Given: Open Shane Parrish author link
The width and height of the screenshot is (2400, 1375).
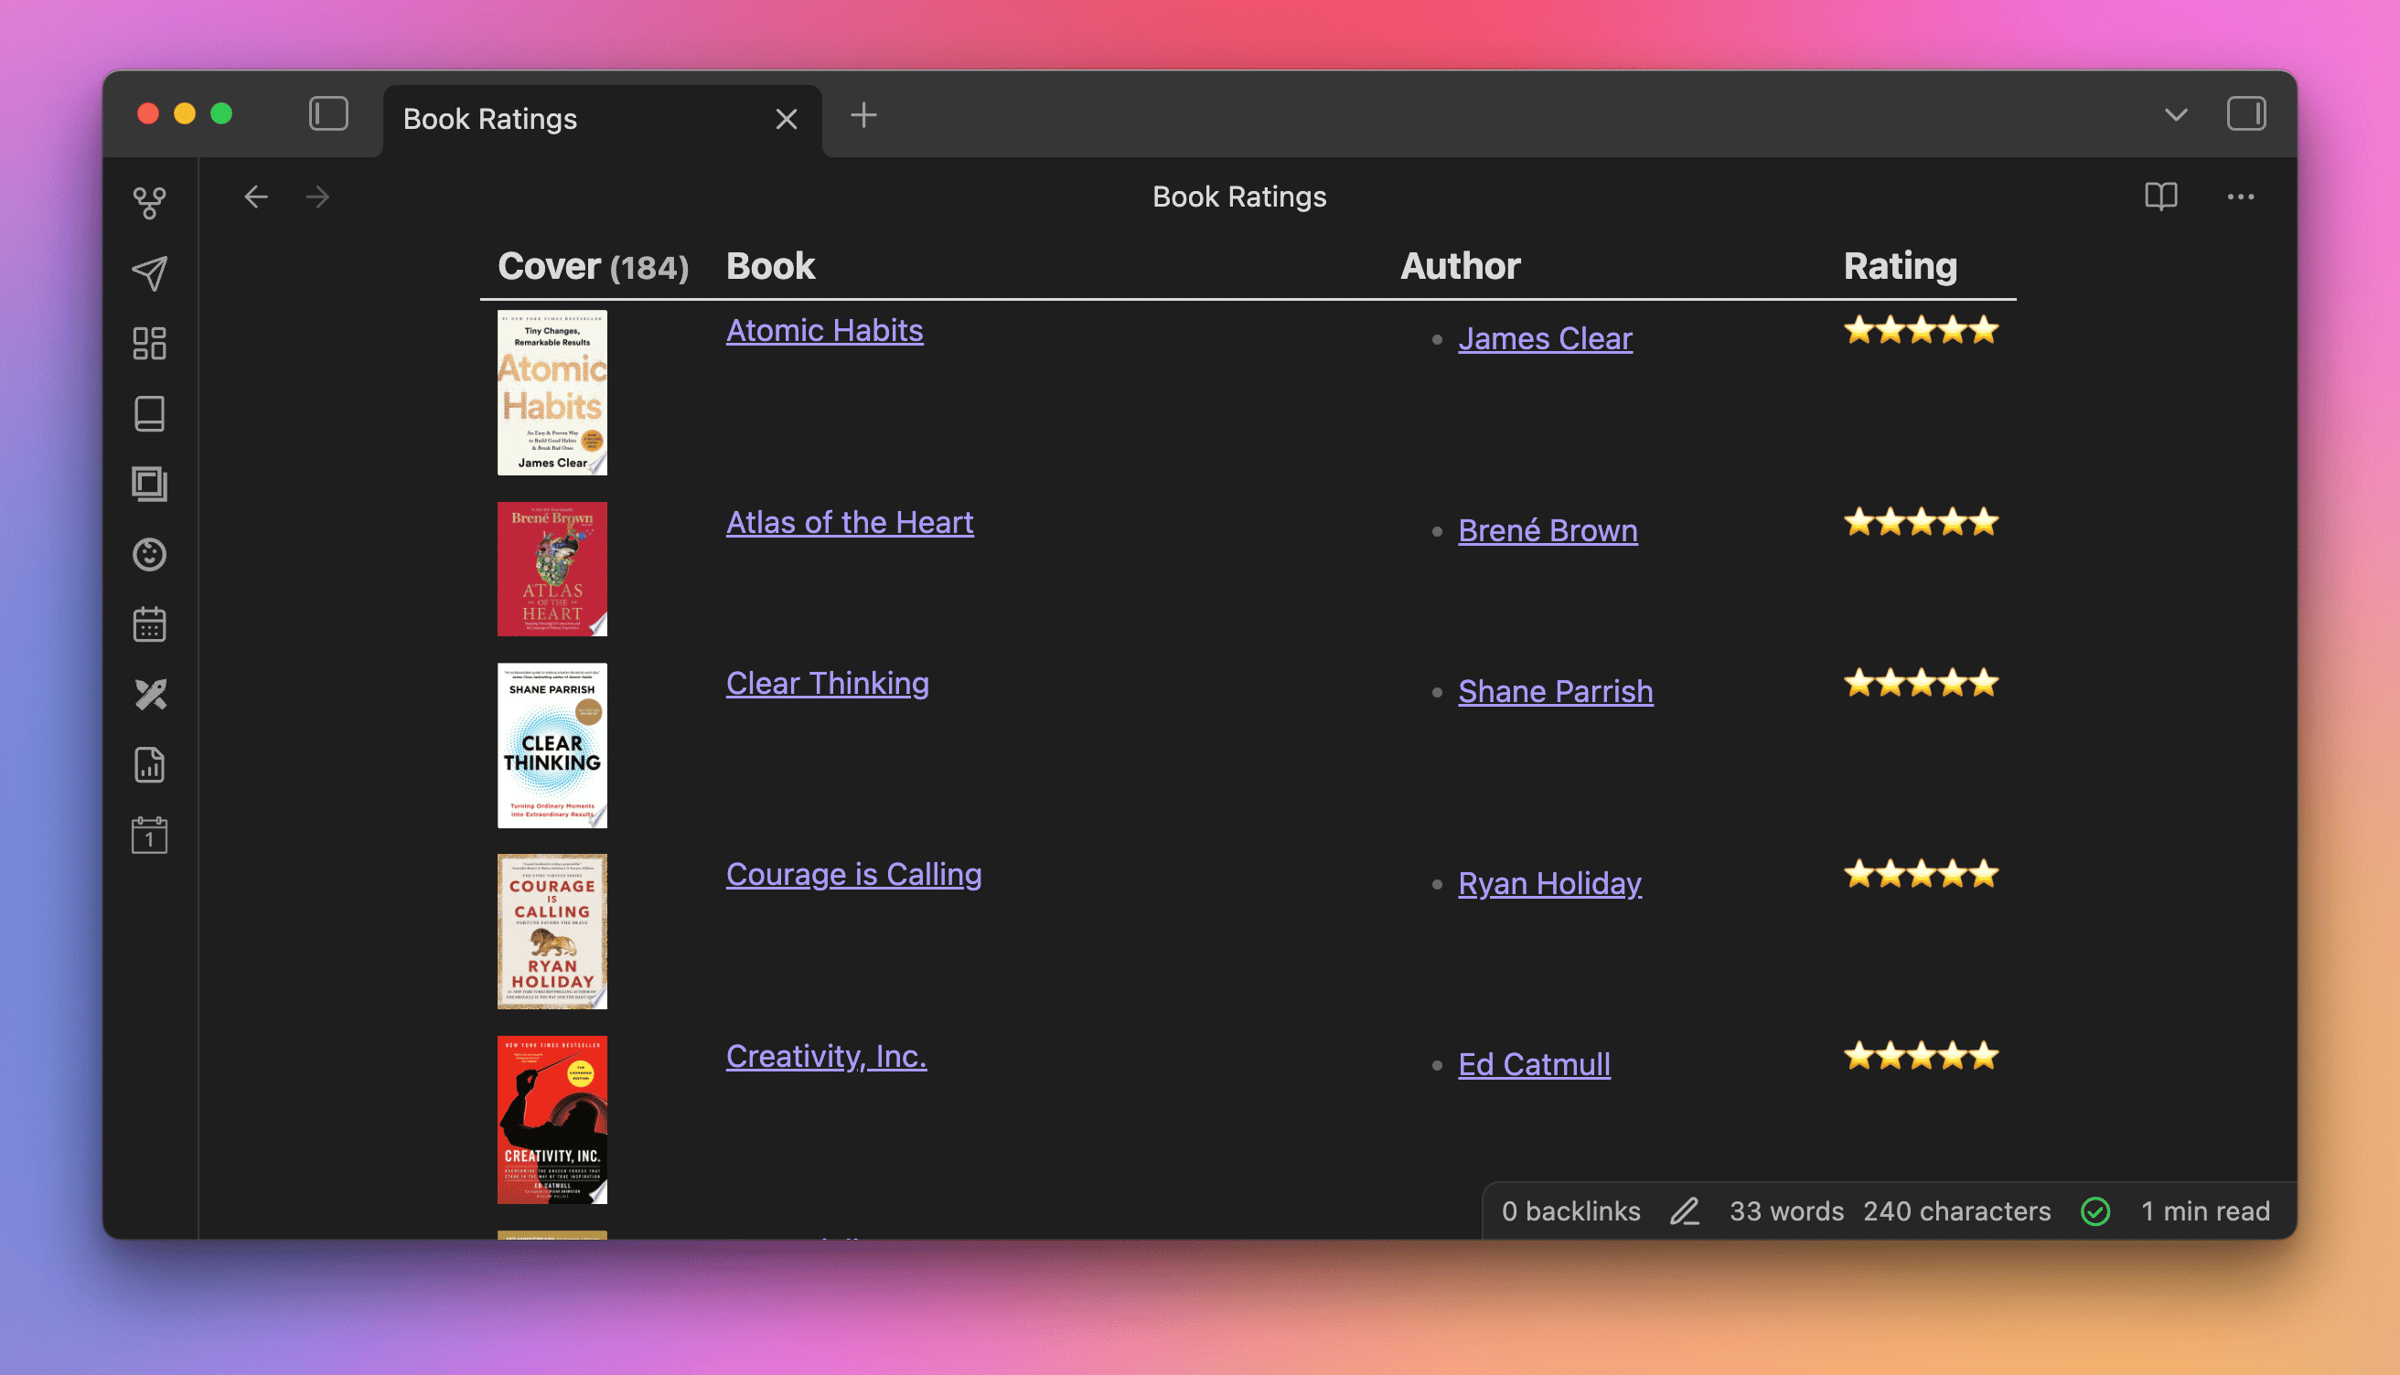Looking at the screenshot, I should point(1556,692).
